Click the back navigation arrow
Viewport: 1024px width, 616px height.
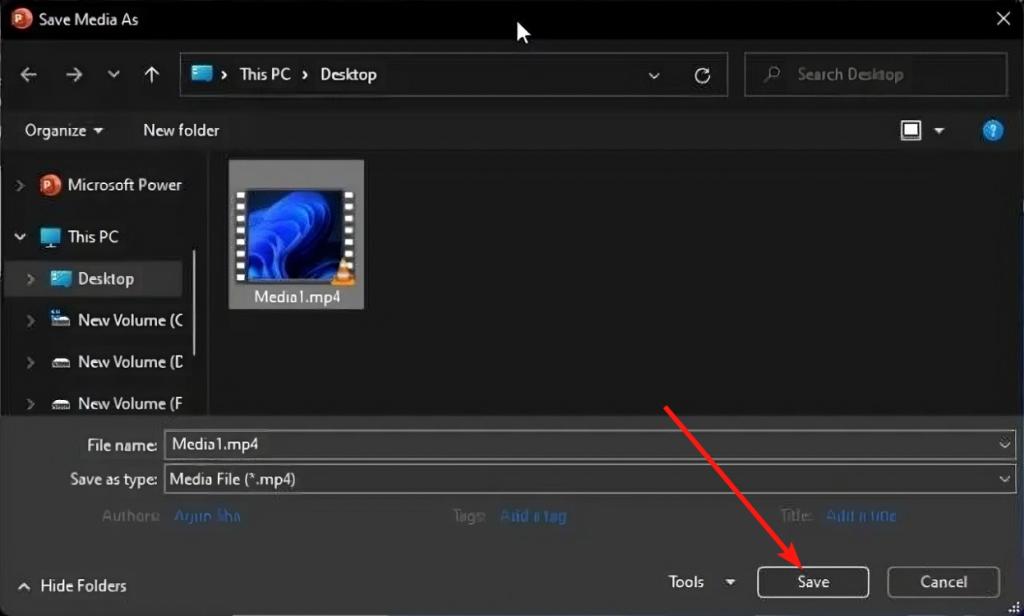coord(28,74)
